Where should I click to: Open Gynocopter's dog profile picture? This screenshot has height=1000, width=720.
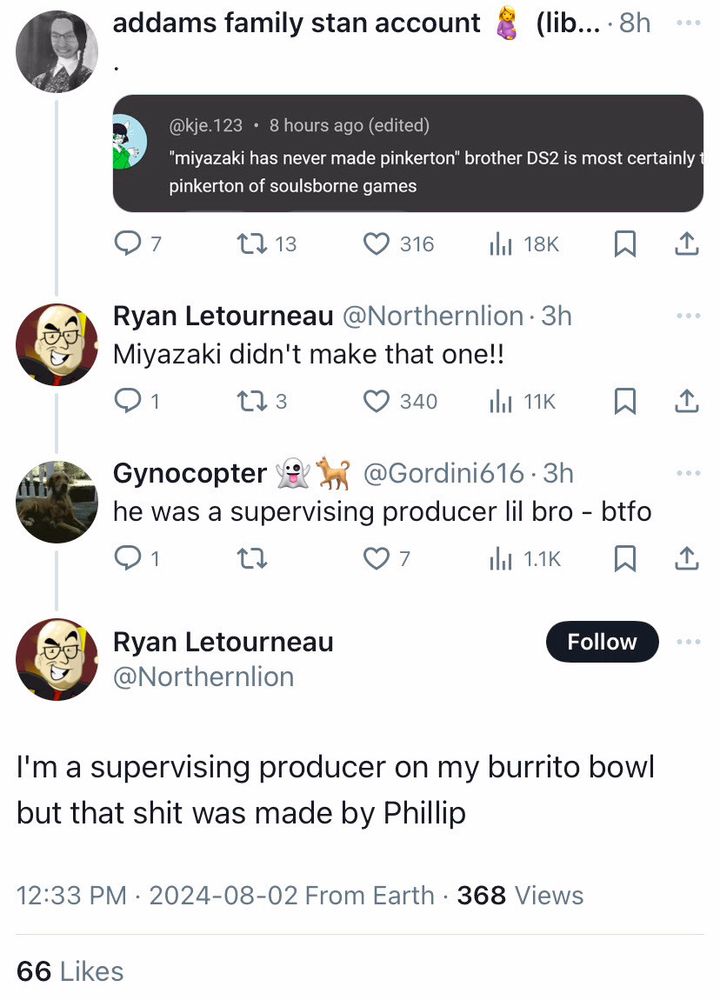57,502
